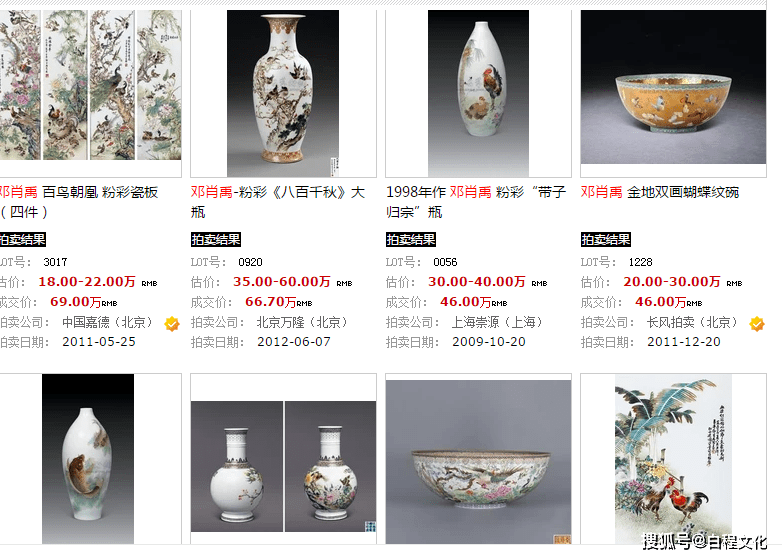Image resolution: width=782 pixels, height=559 pixels.
Task: Open the 金地双面蝴蝶纹碗 title link
Action: [x=660, y=192]
